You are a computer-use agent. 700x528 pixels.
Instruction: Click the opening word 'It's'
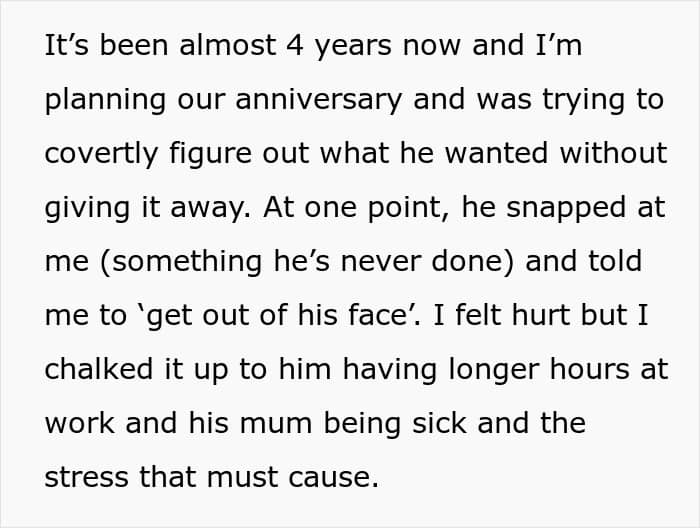click(x=67, y=46)
